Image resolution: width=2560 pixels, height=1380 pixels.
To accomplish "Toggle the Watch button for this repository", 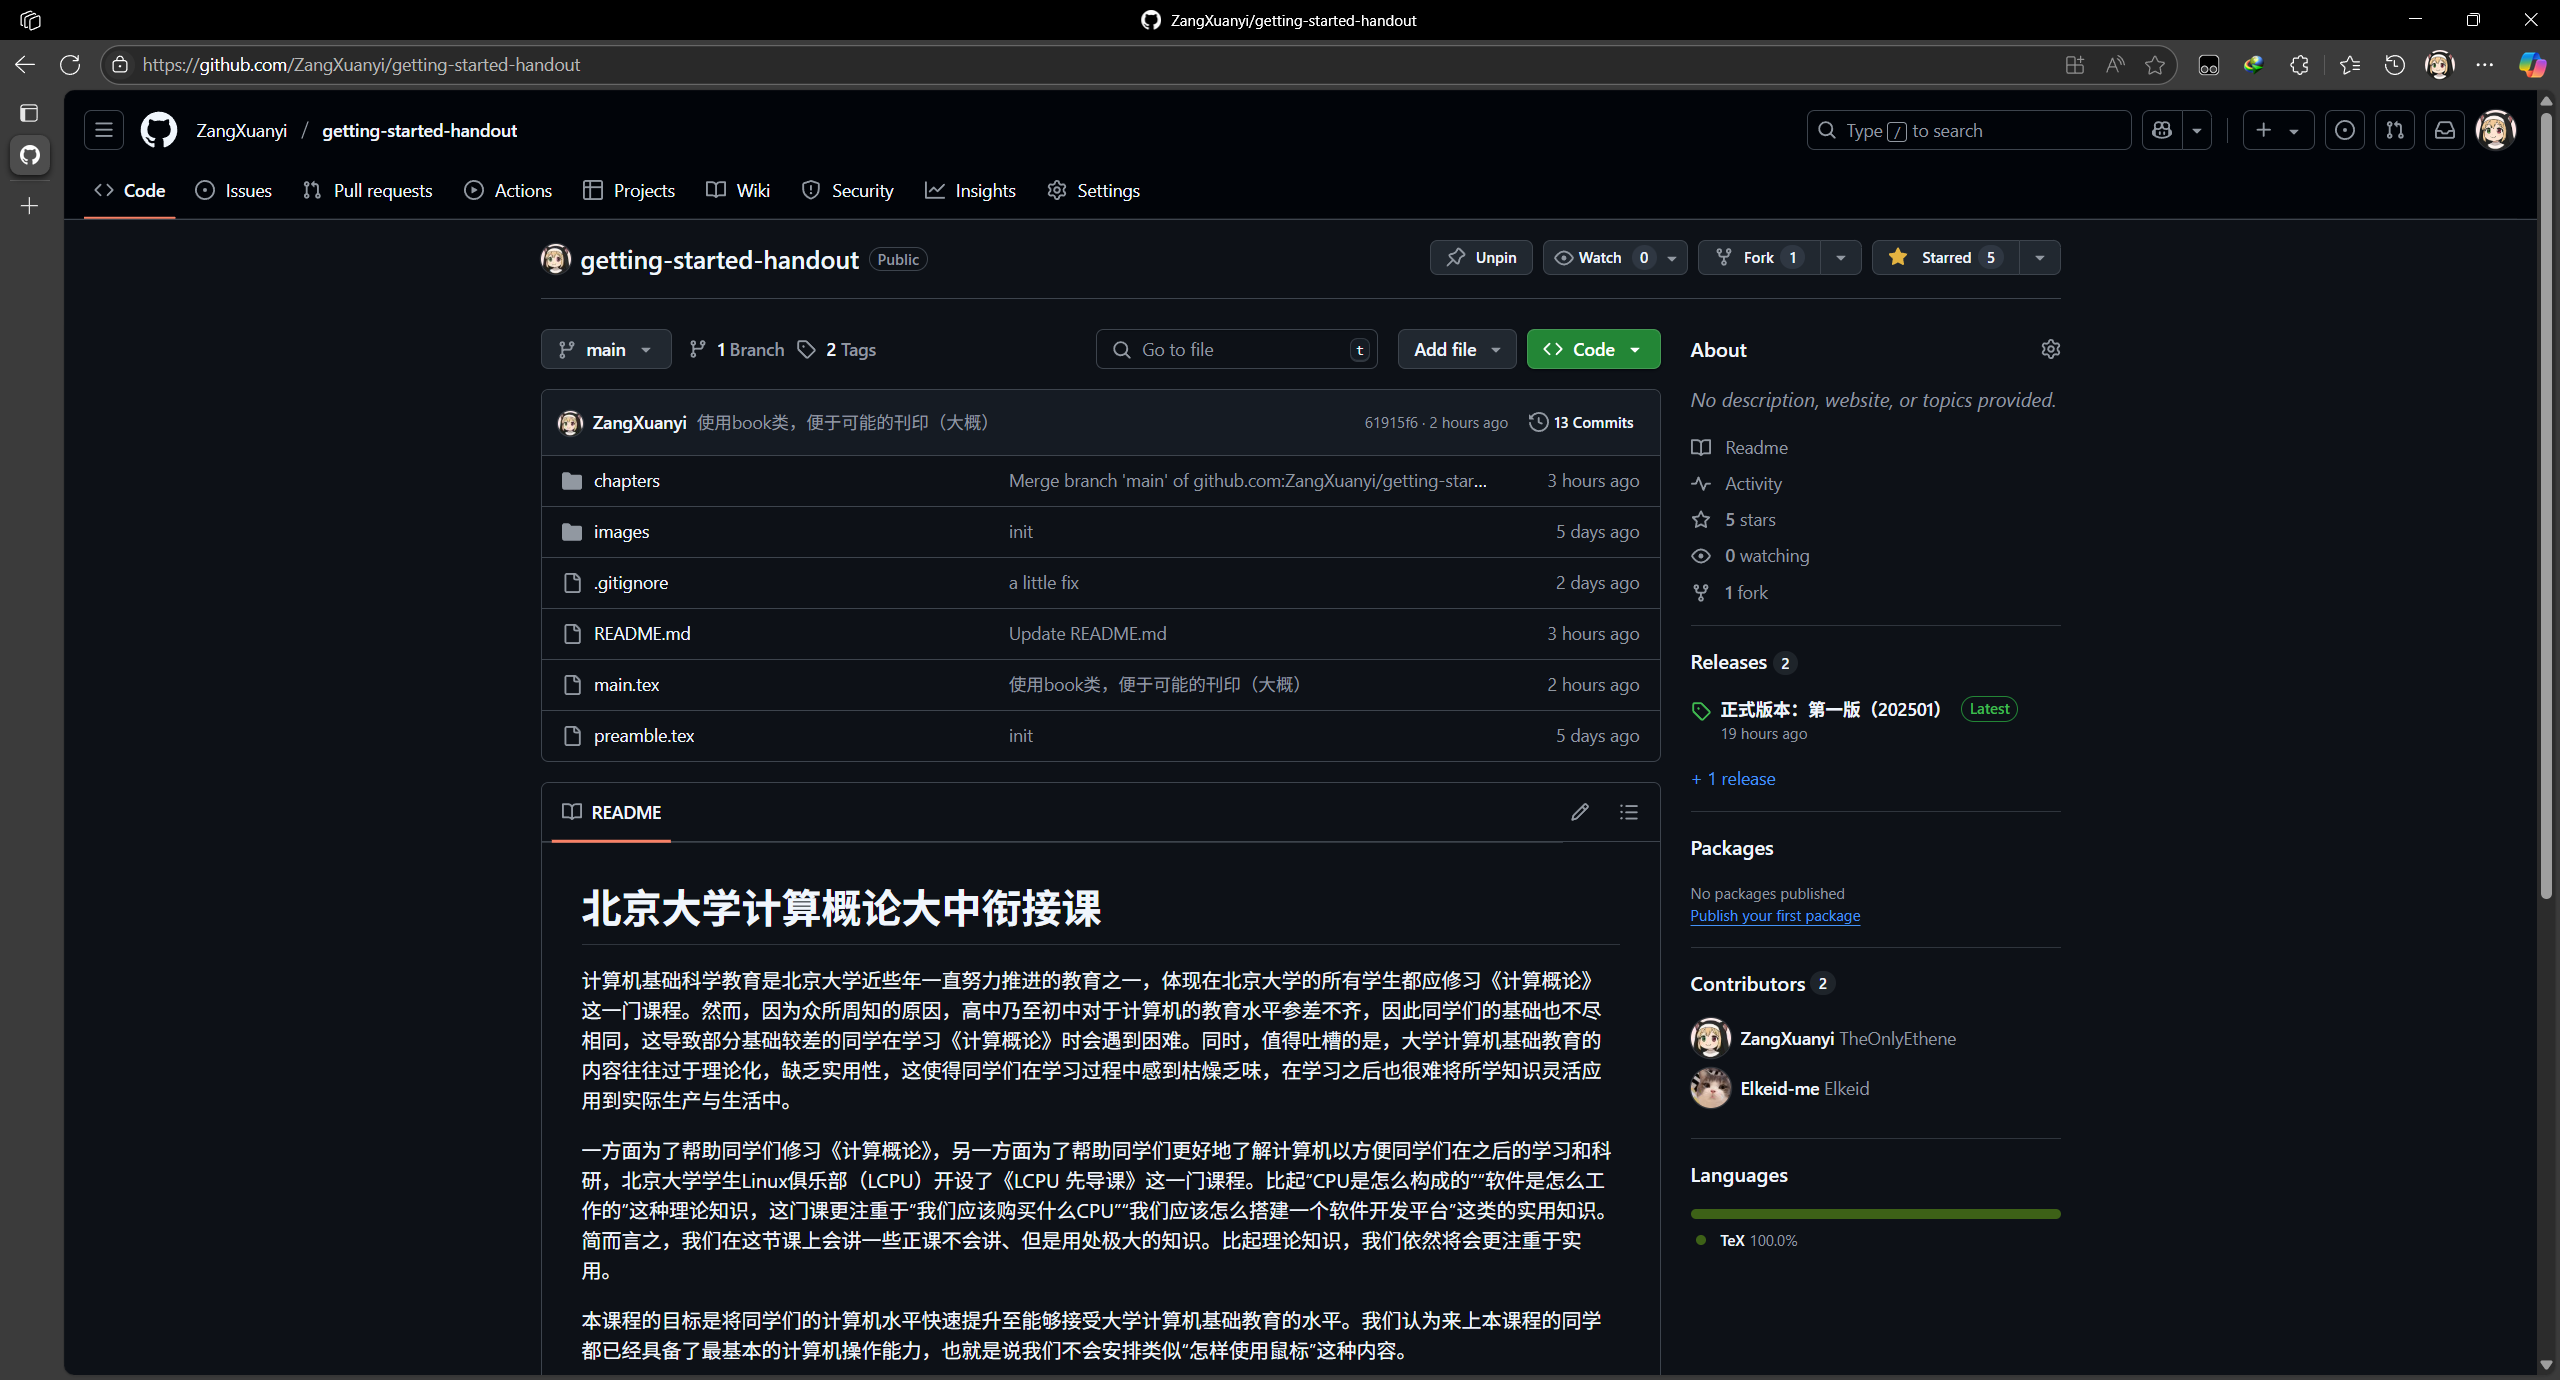I will pyautogui.click(x=1601, y=257).
